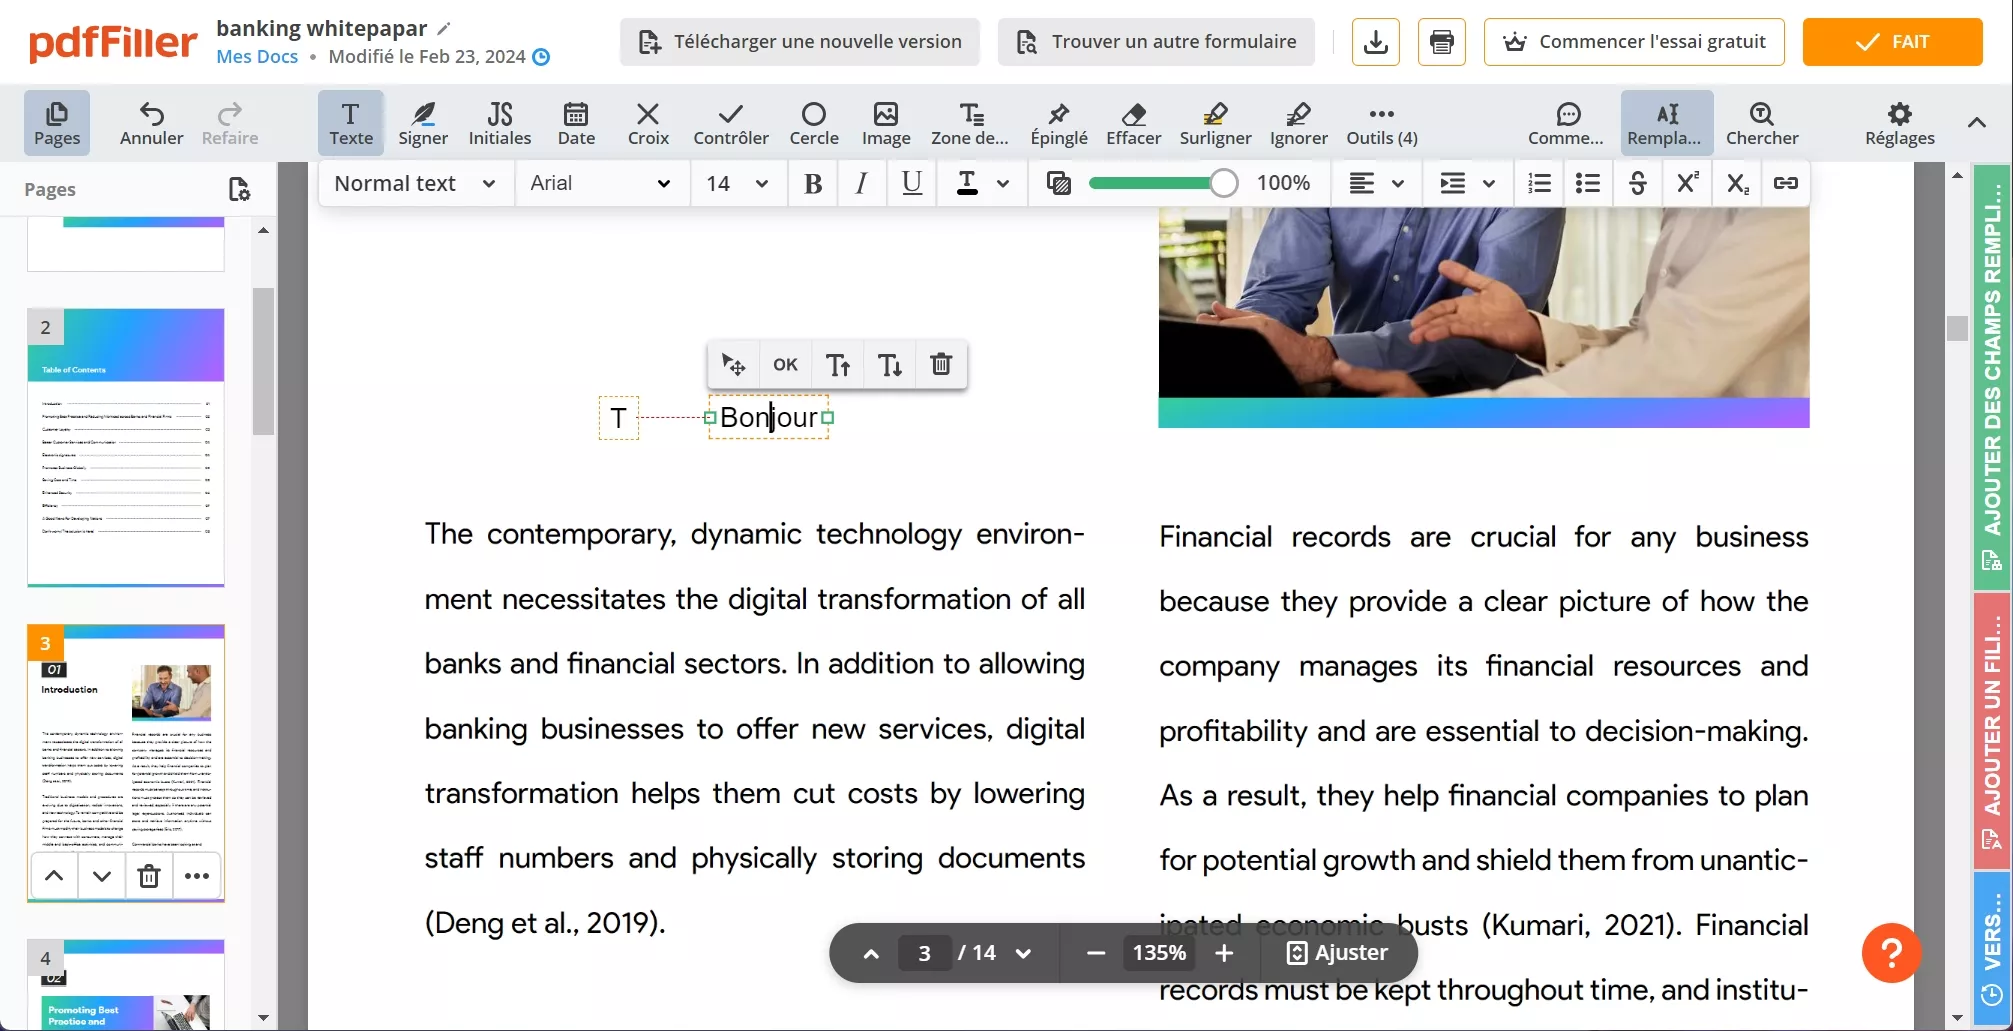Screen dimensions: 2013x1031
Task: Select the Signer tool
Action: pos(422,122)
